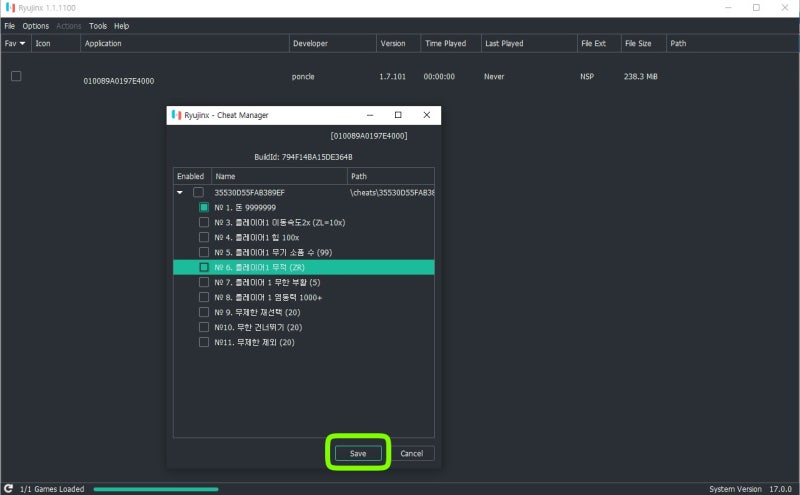Maximize the Cheat Manager dialog
Viewport: 800px width, 495px height.
398,115
